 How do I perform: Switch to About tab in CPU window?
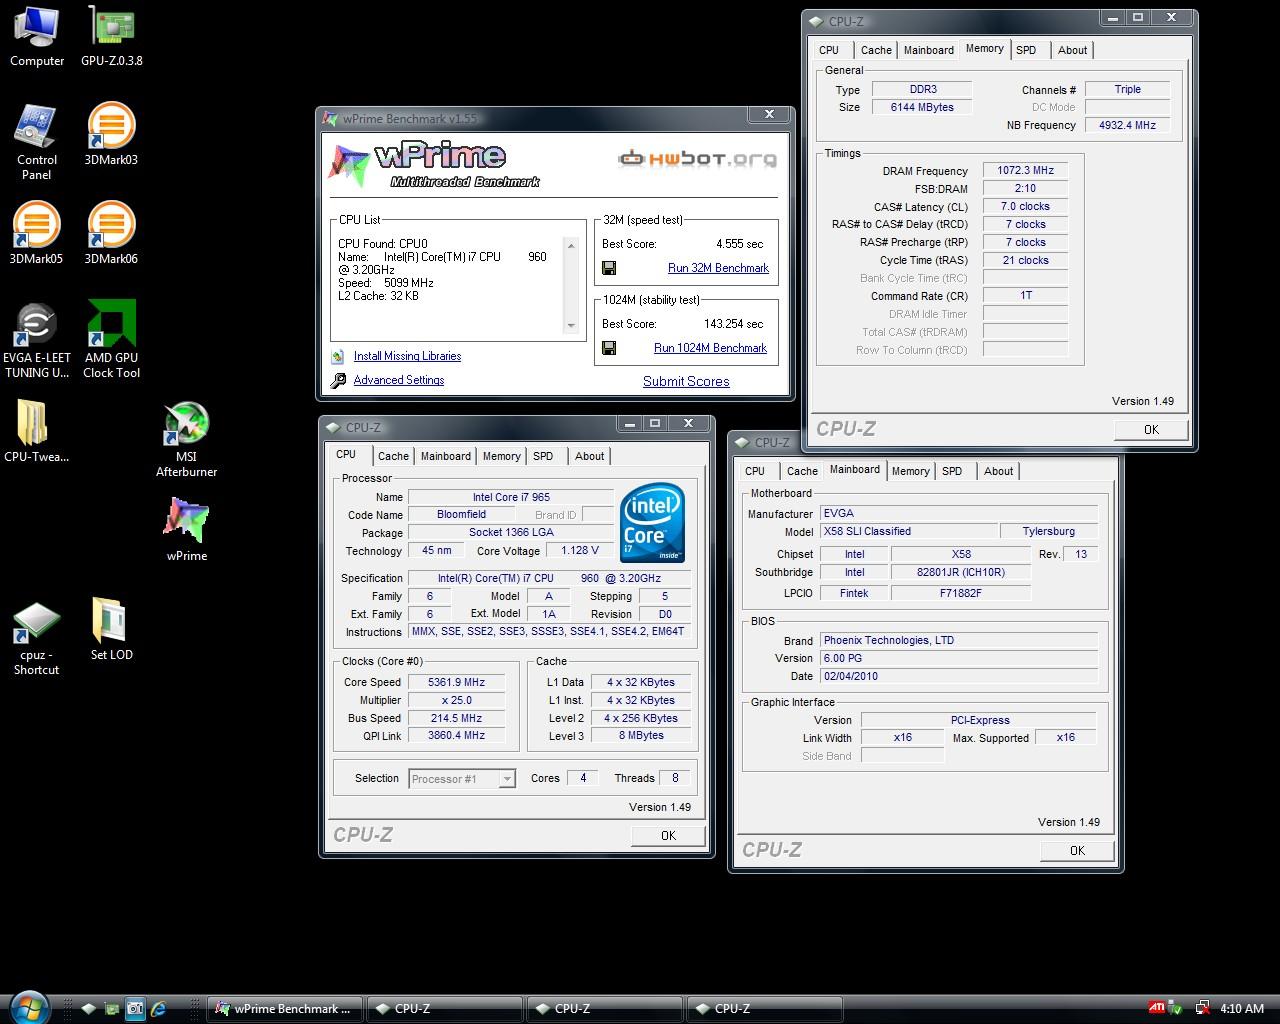pyautogui.click(x=589, y=456)
